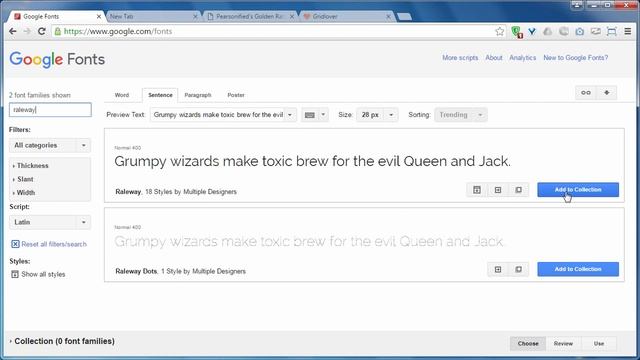Viewport: 640px width, 360px height.
Task: Open New to Google Fonts? link
Action: click(576, 58)
